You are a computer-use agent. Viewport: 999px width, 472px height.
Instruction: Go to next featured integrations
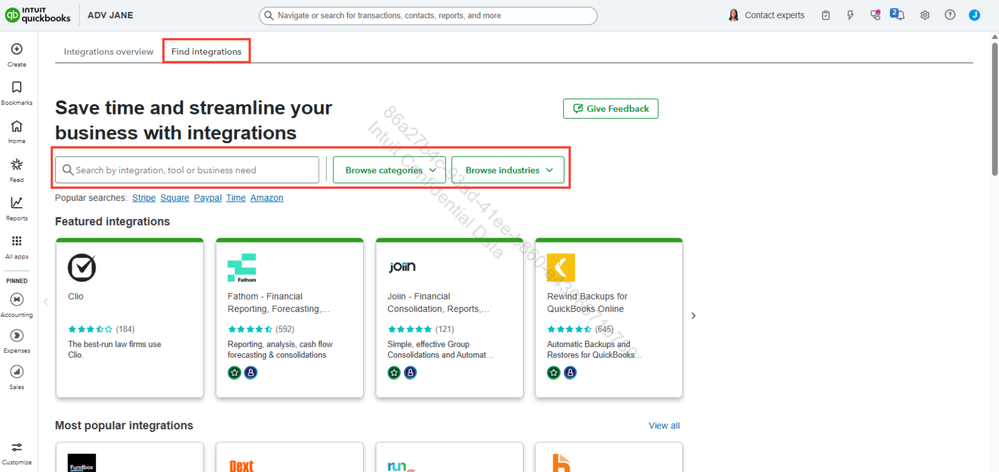[694, 316]
